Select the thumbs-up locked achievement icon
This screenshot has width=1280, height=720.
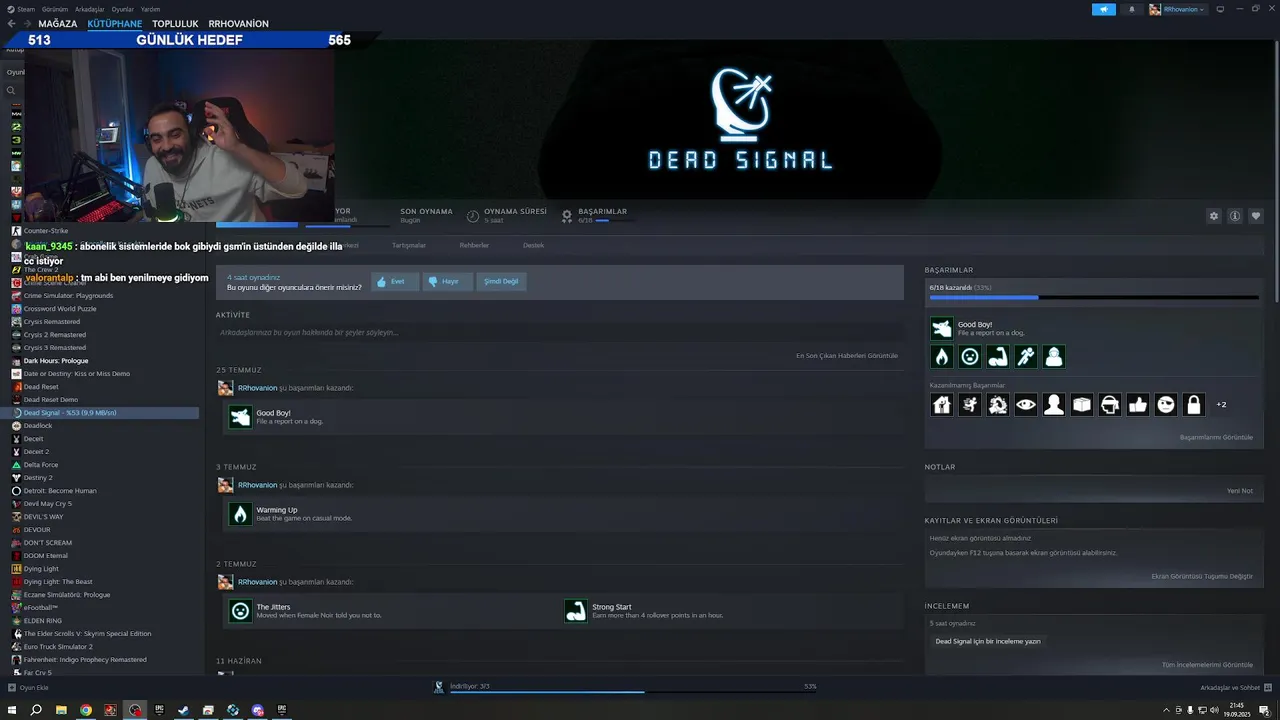tap(1137, 404)
